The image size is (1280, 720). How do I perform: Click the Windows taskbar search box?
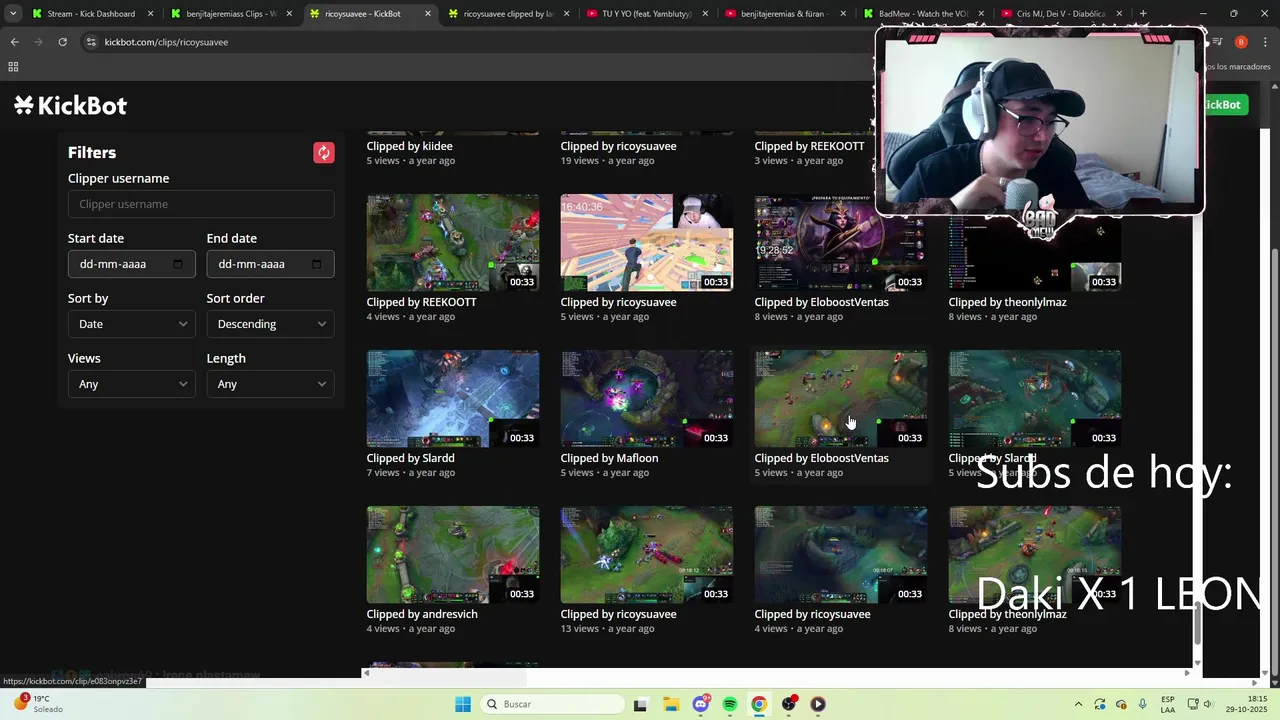click(x=551, y=704)
